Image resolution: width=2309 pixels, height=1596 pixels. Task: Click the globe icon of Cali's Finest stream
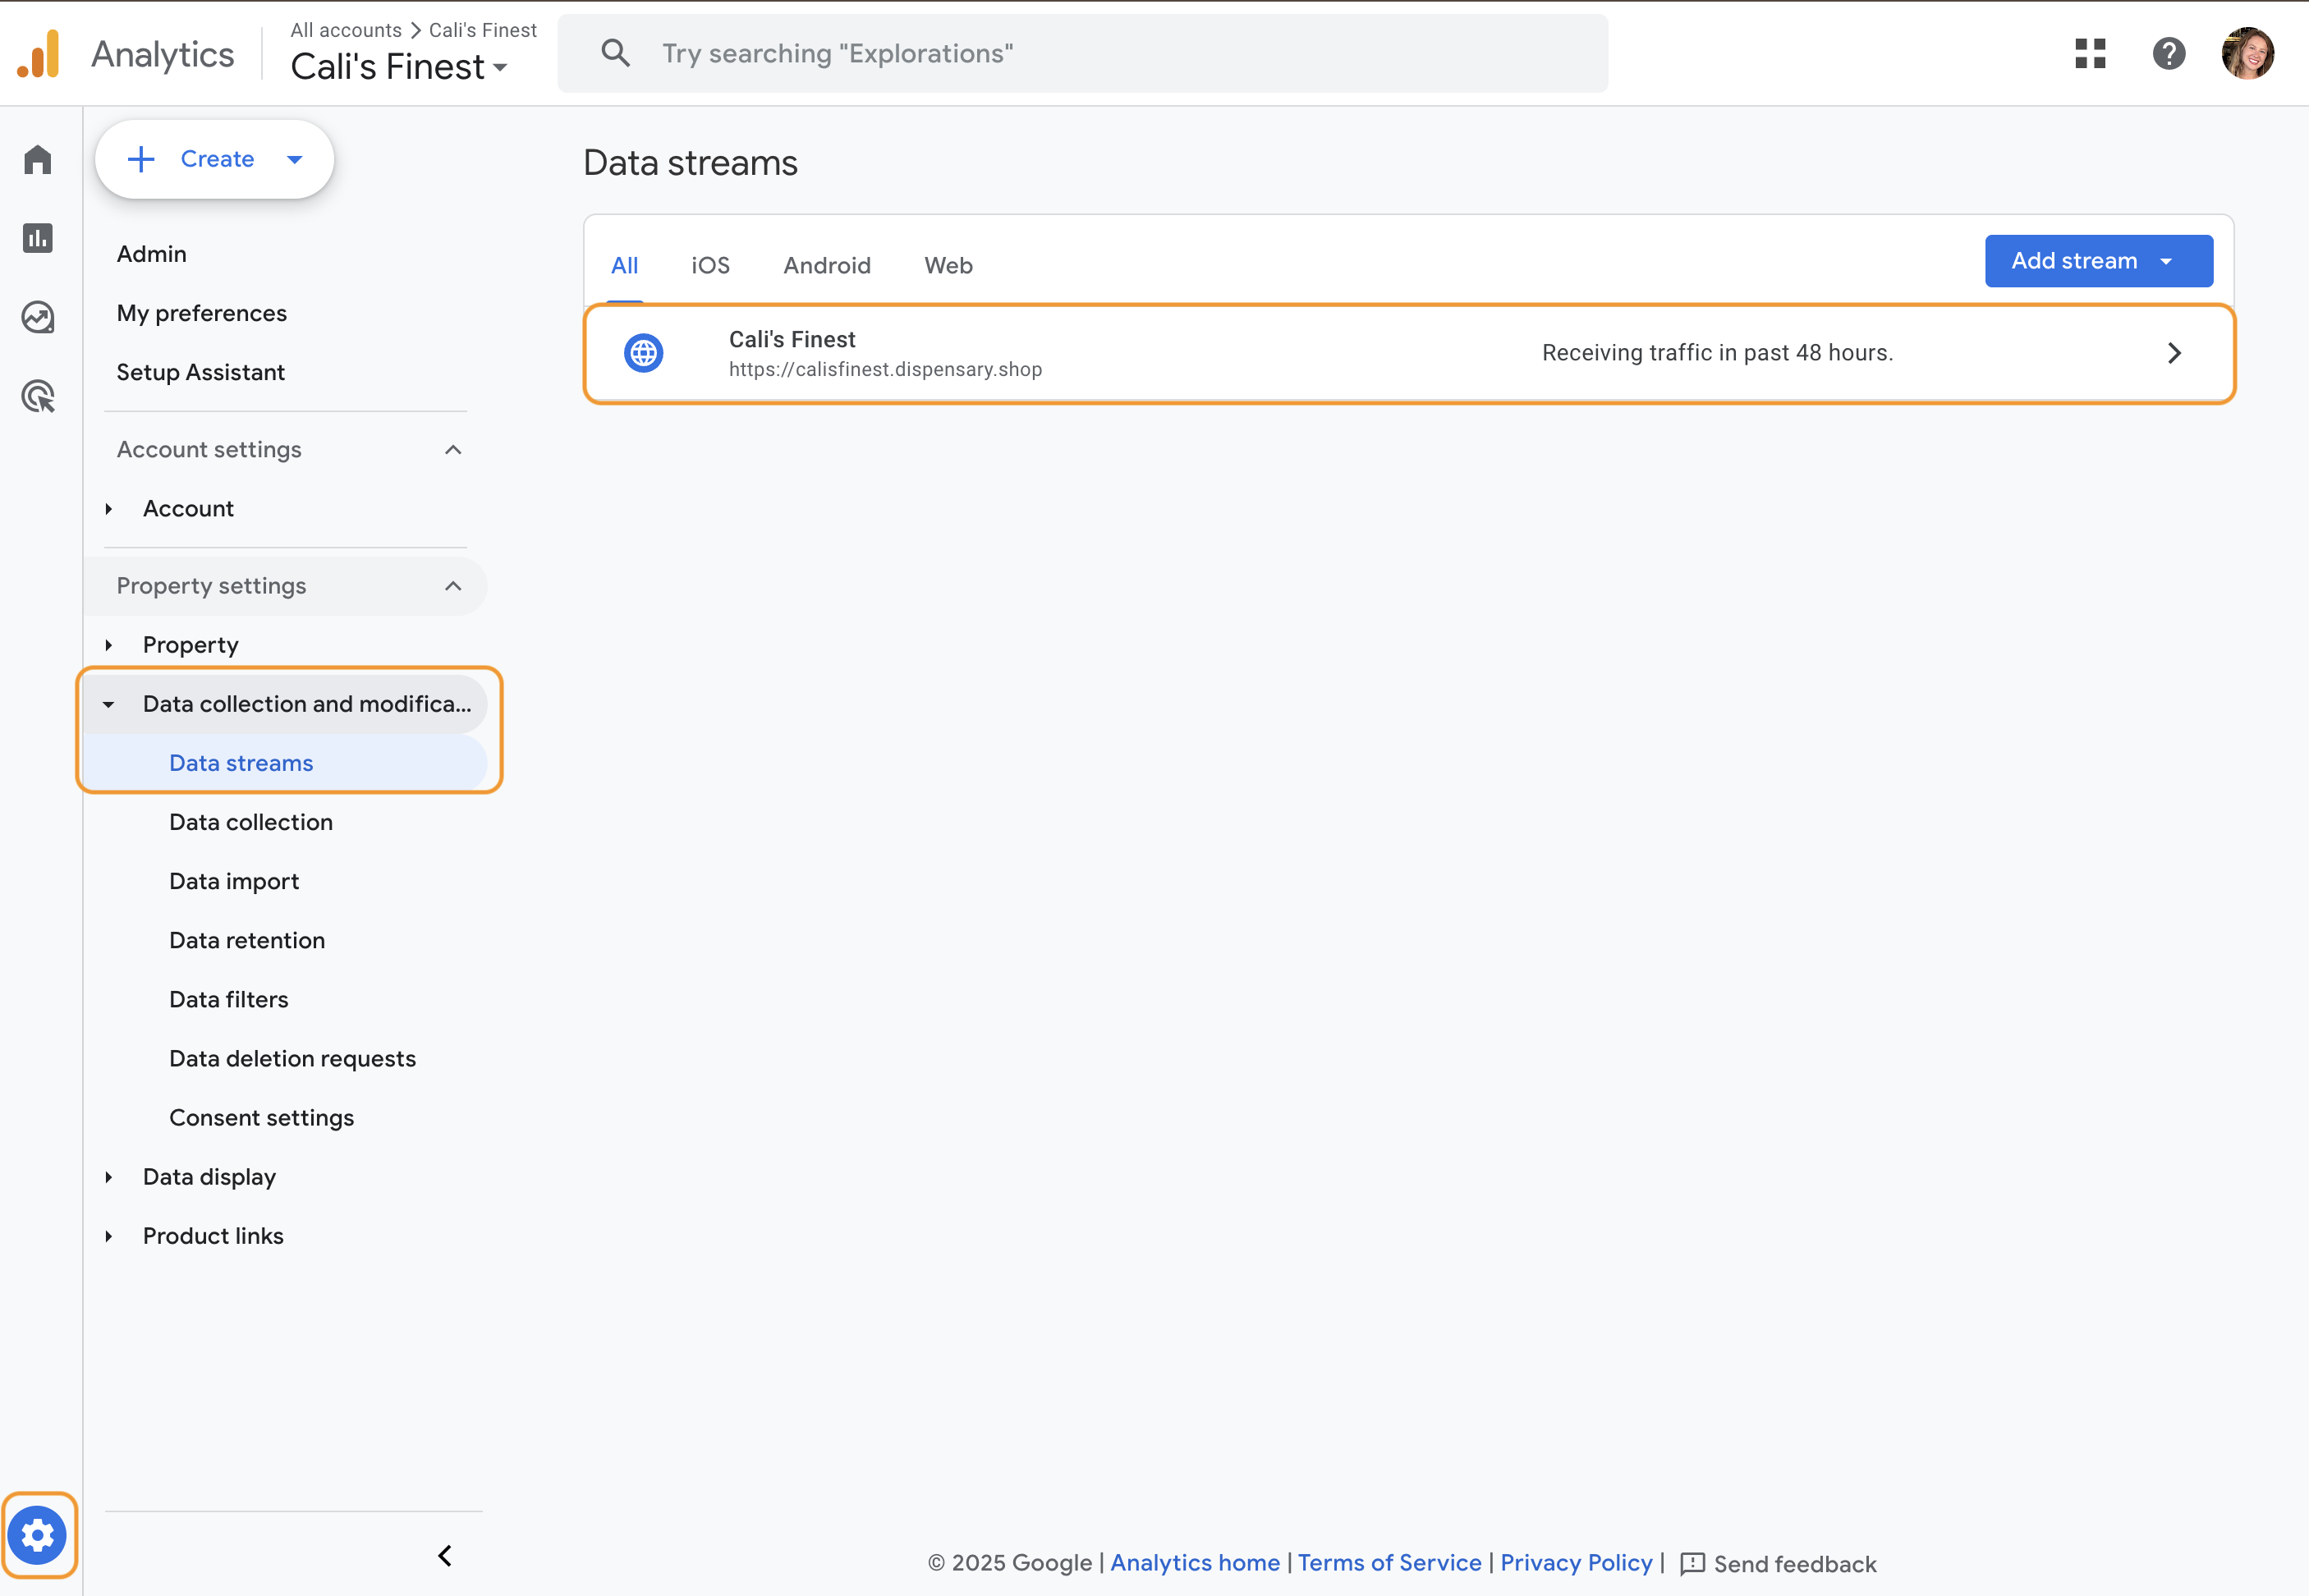tap(643, 353)
